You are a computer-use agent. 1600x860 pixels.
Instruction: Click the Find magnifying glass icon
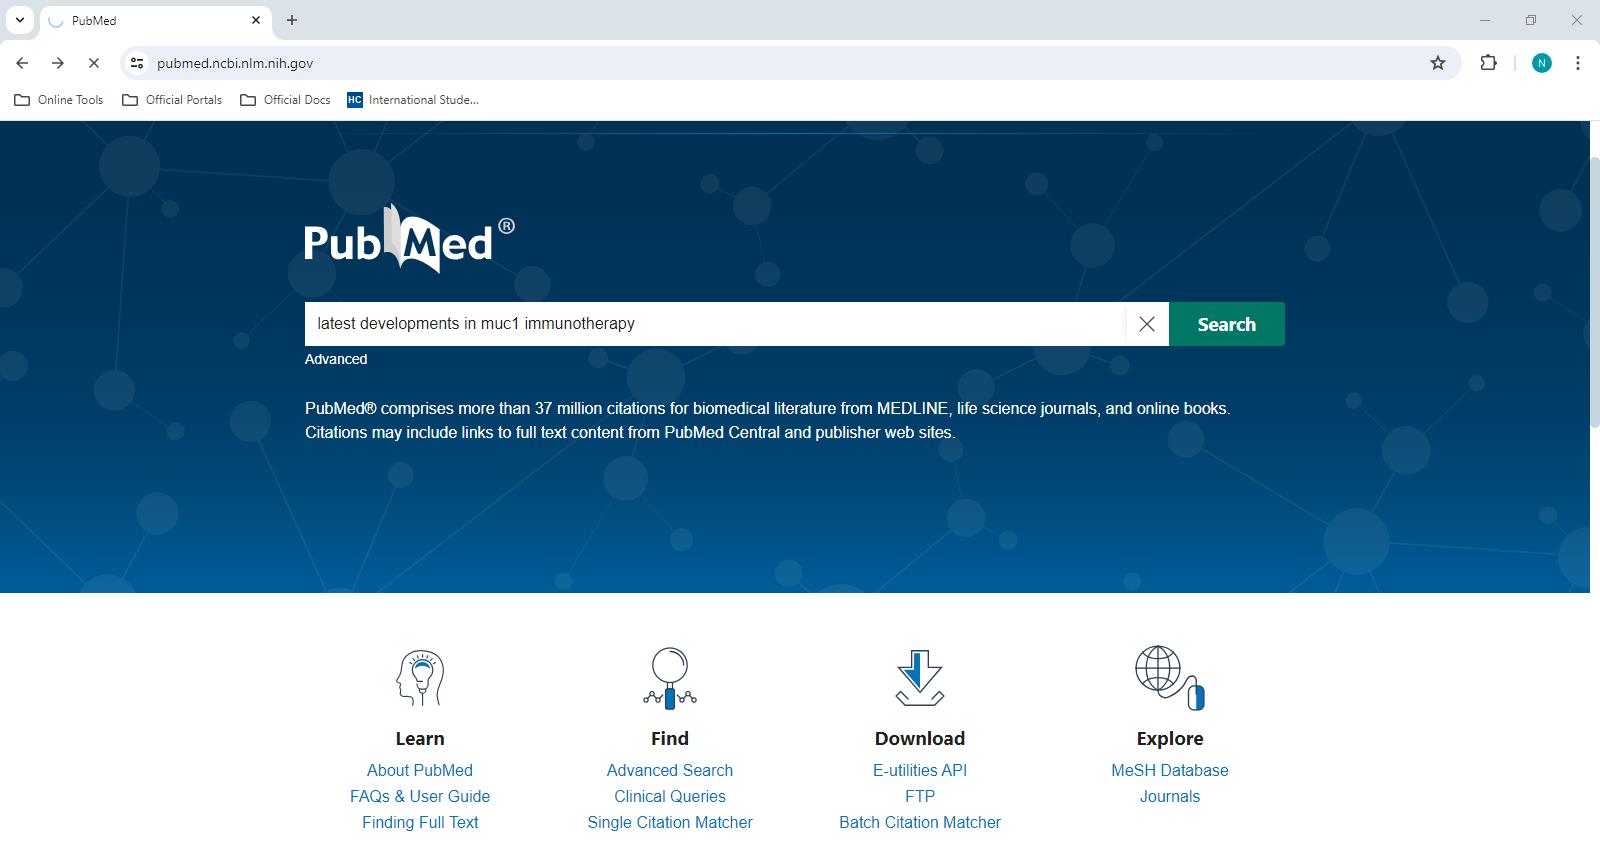(670, 678)
